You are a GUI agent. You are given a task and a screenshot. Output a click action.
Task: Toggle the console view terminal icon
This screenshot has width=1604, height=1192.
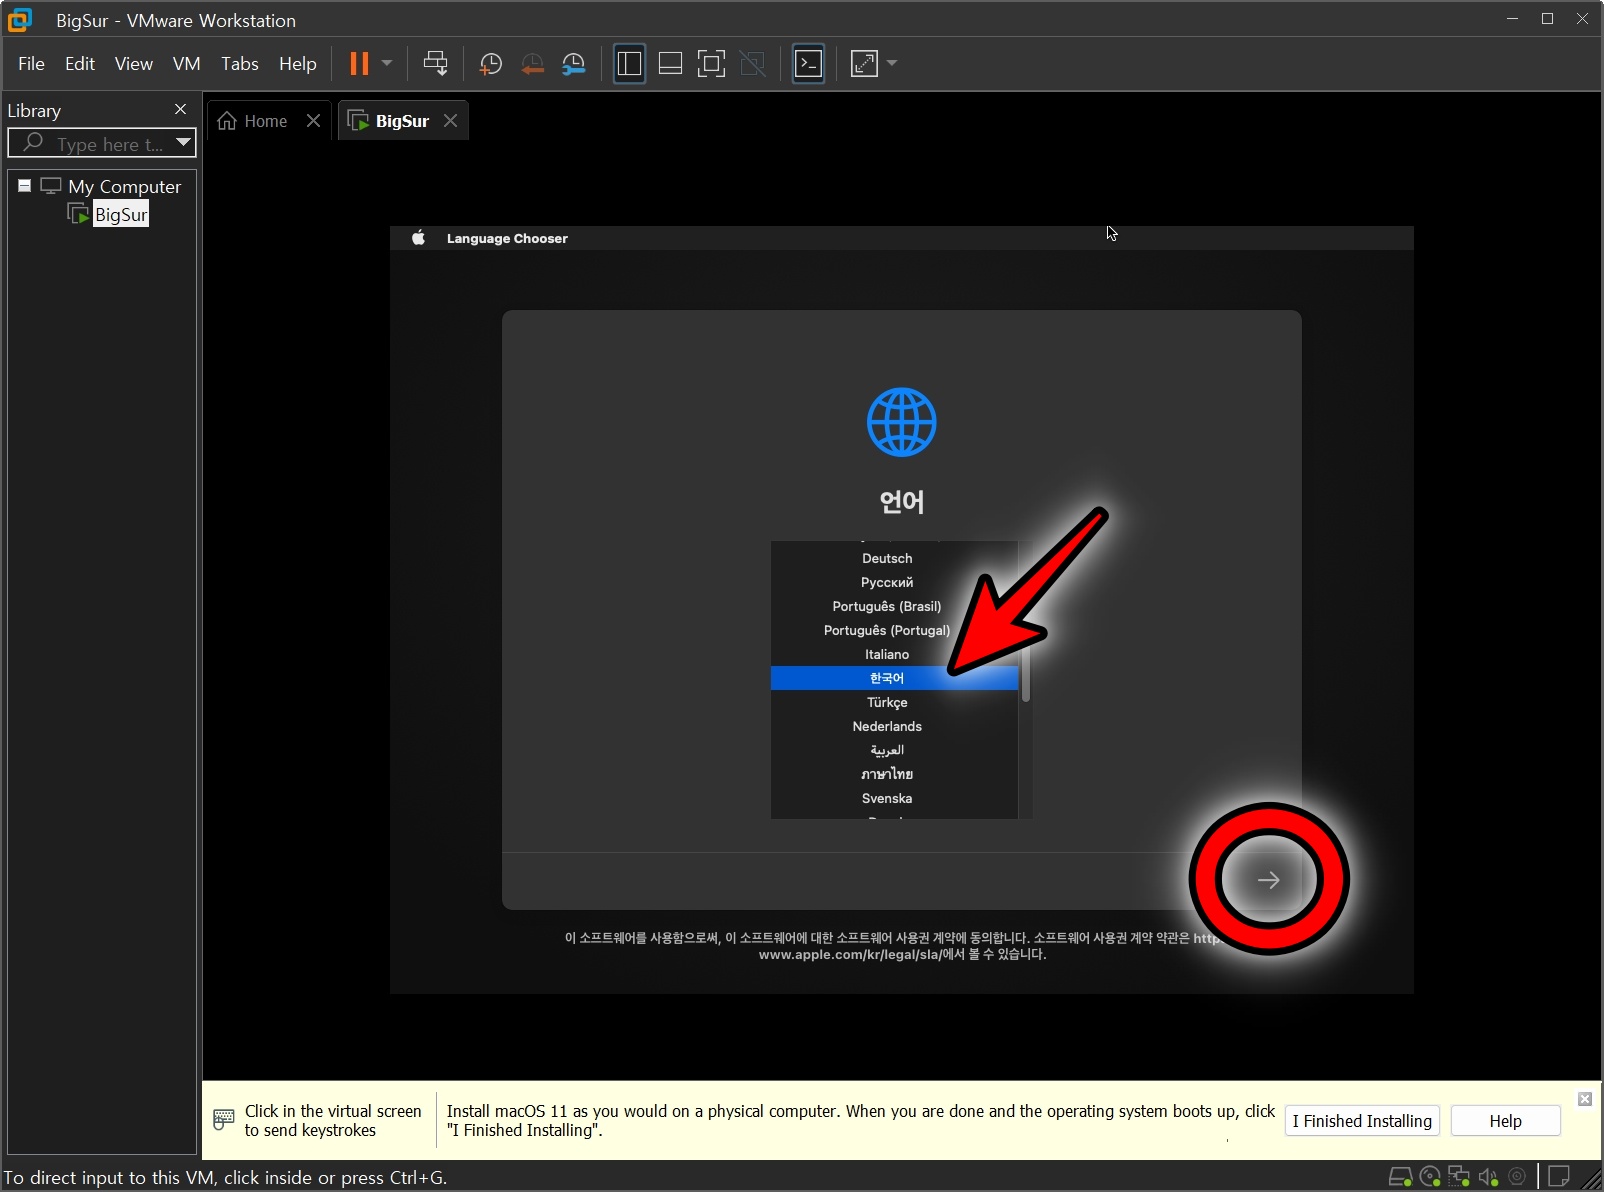(x=808, y=64)
